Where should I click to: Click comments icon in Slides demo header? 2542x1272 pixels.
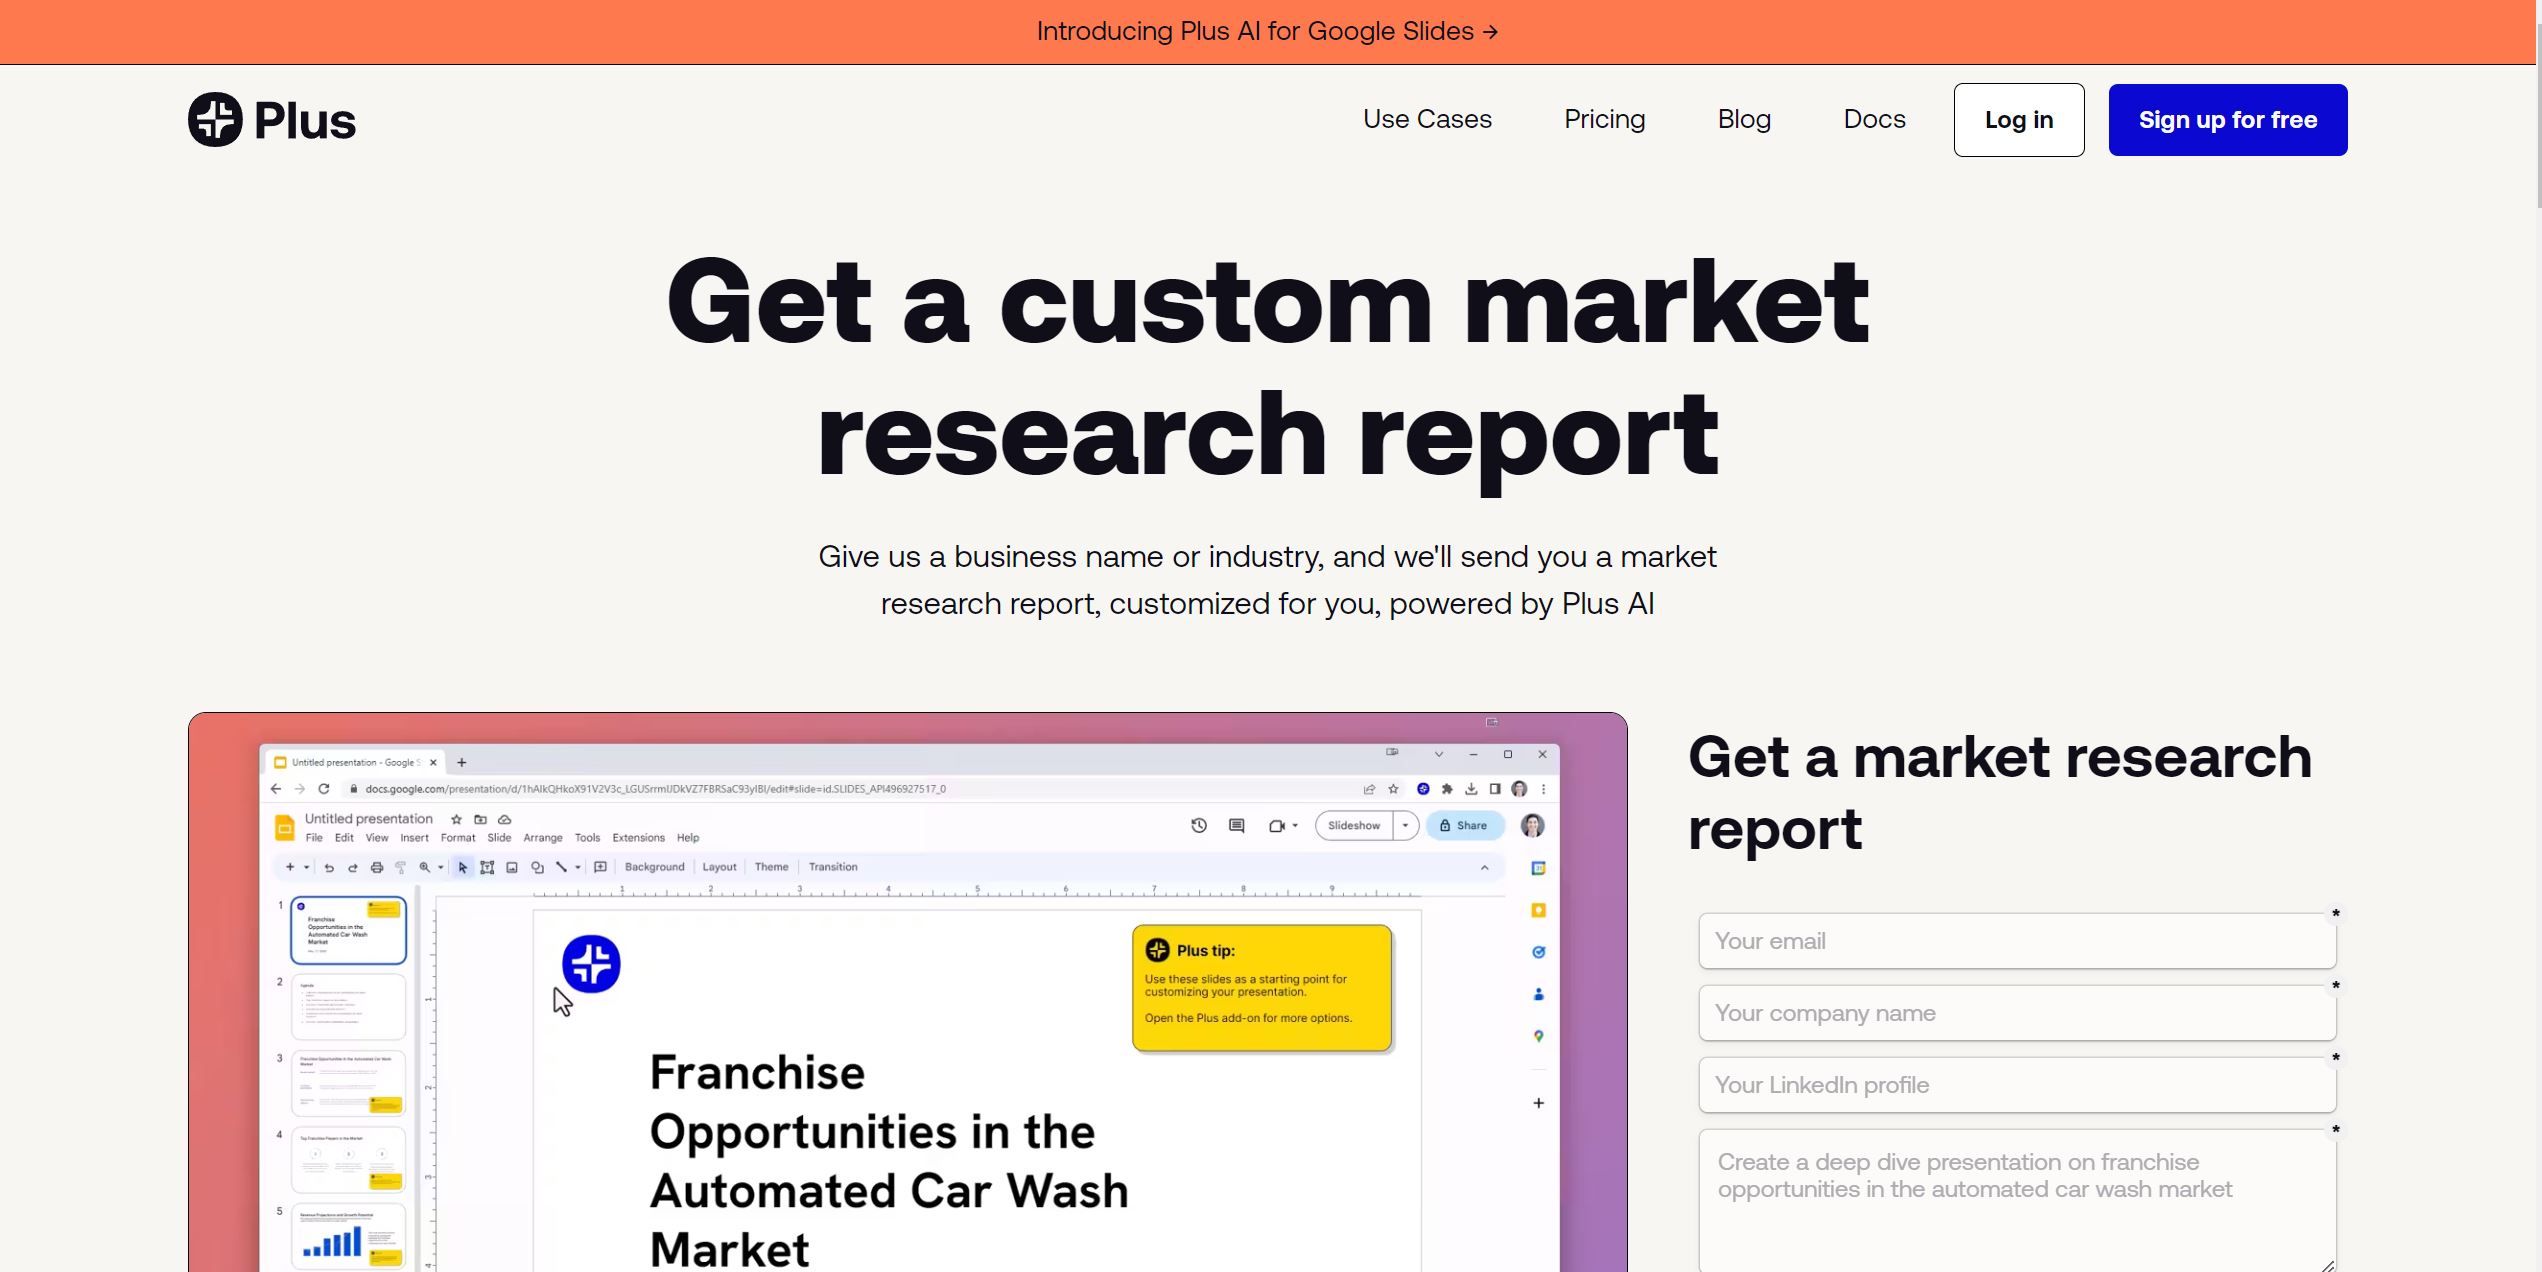point(1236,825)
